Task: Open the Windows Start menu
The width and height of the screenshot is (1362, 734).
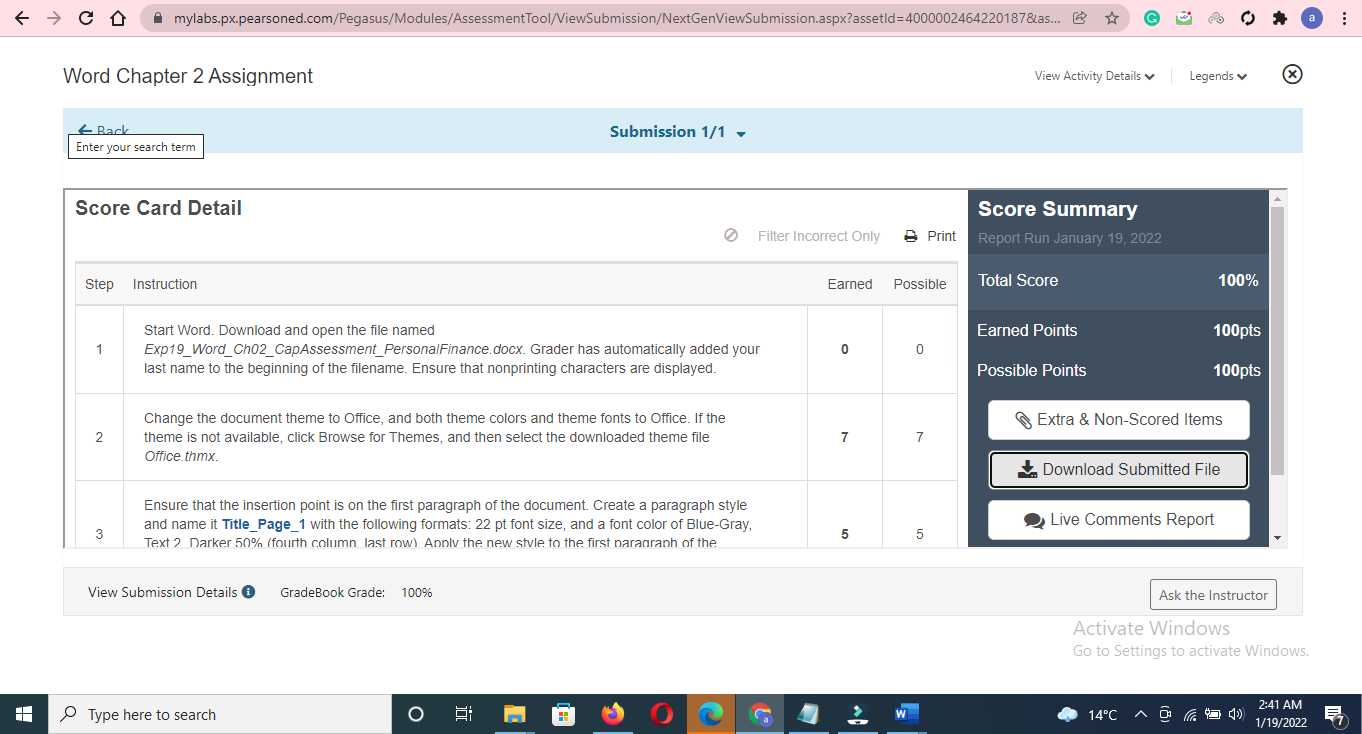Action: 24,714
